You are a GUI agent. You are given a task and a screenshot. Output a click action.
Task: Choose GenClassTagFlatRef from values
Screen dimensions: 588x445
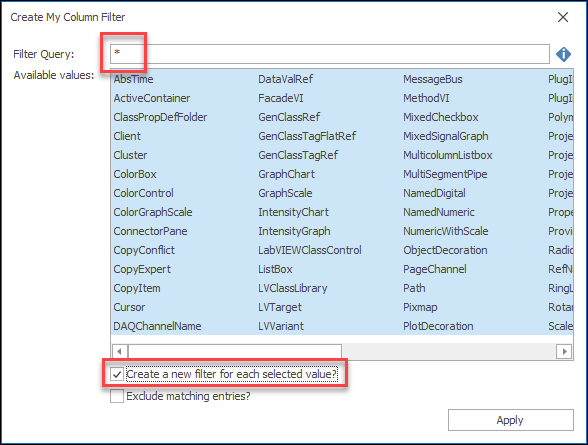307,136
